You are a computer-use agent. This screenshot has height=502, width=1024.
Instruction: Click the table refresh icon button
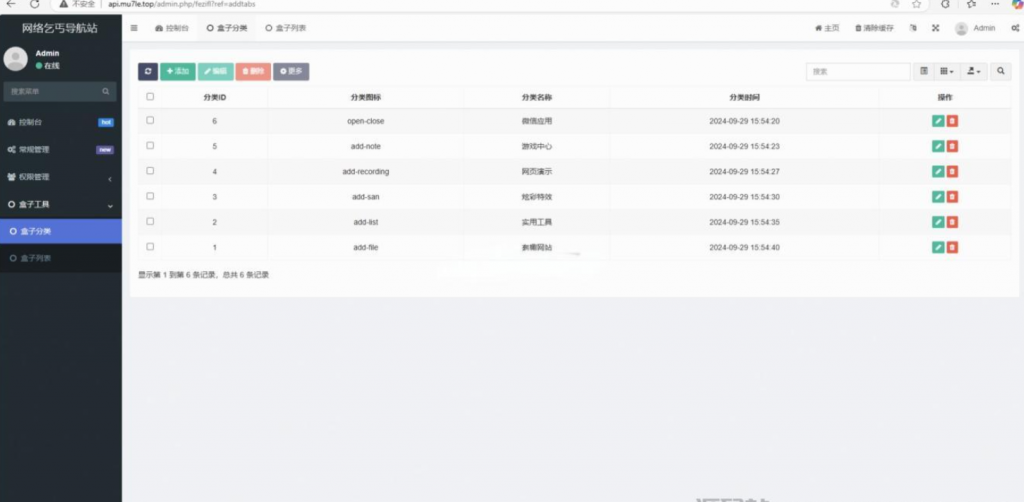(148, 71)
